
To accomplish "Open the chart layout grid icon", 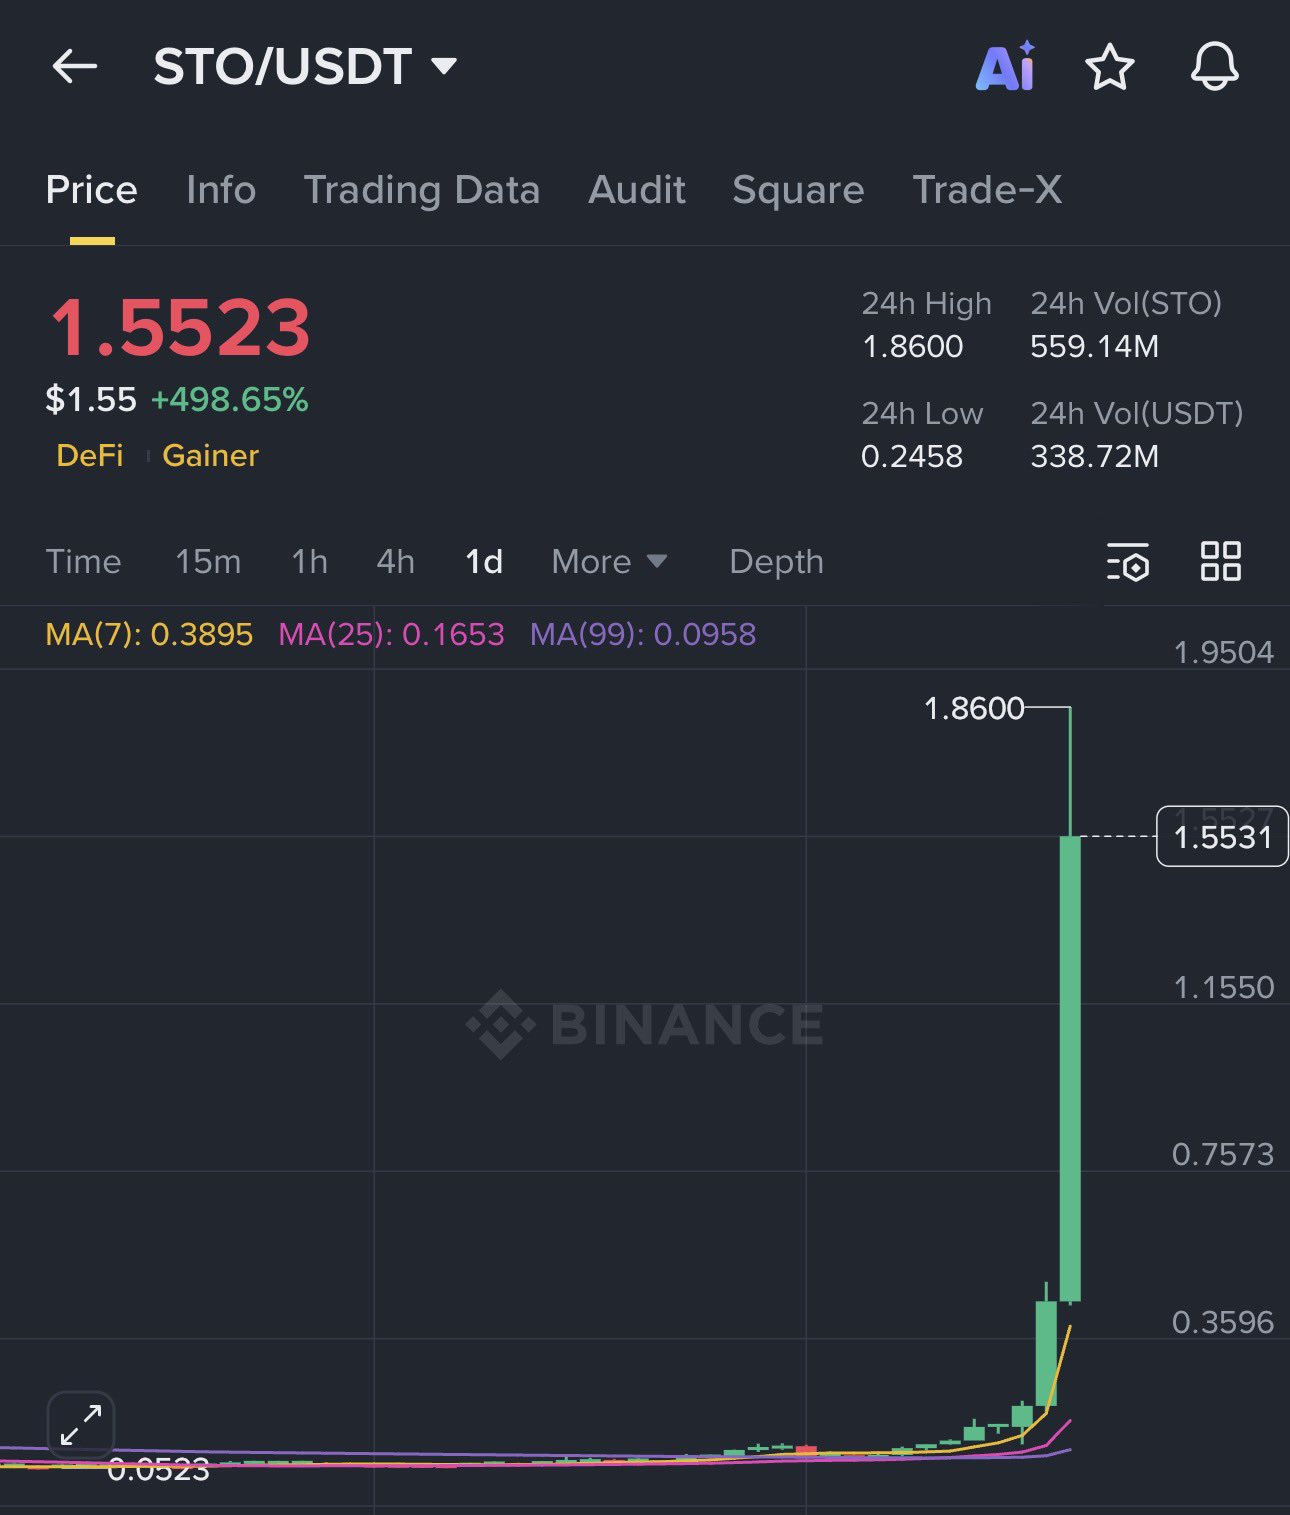I will [1220, 561].
